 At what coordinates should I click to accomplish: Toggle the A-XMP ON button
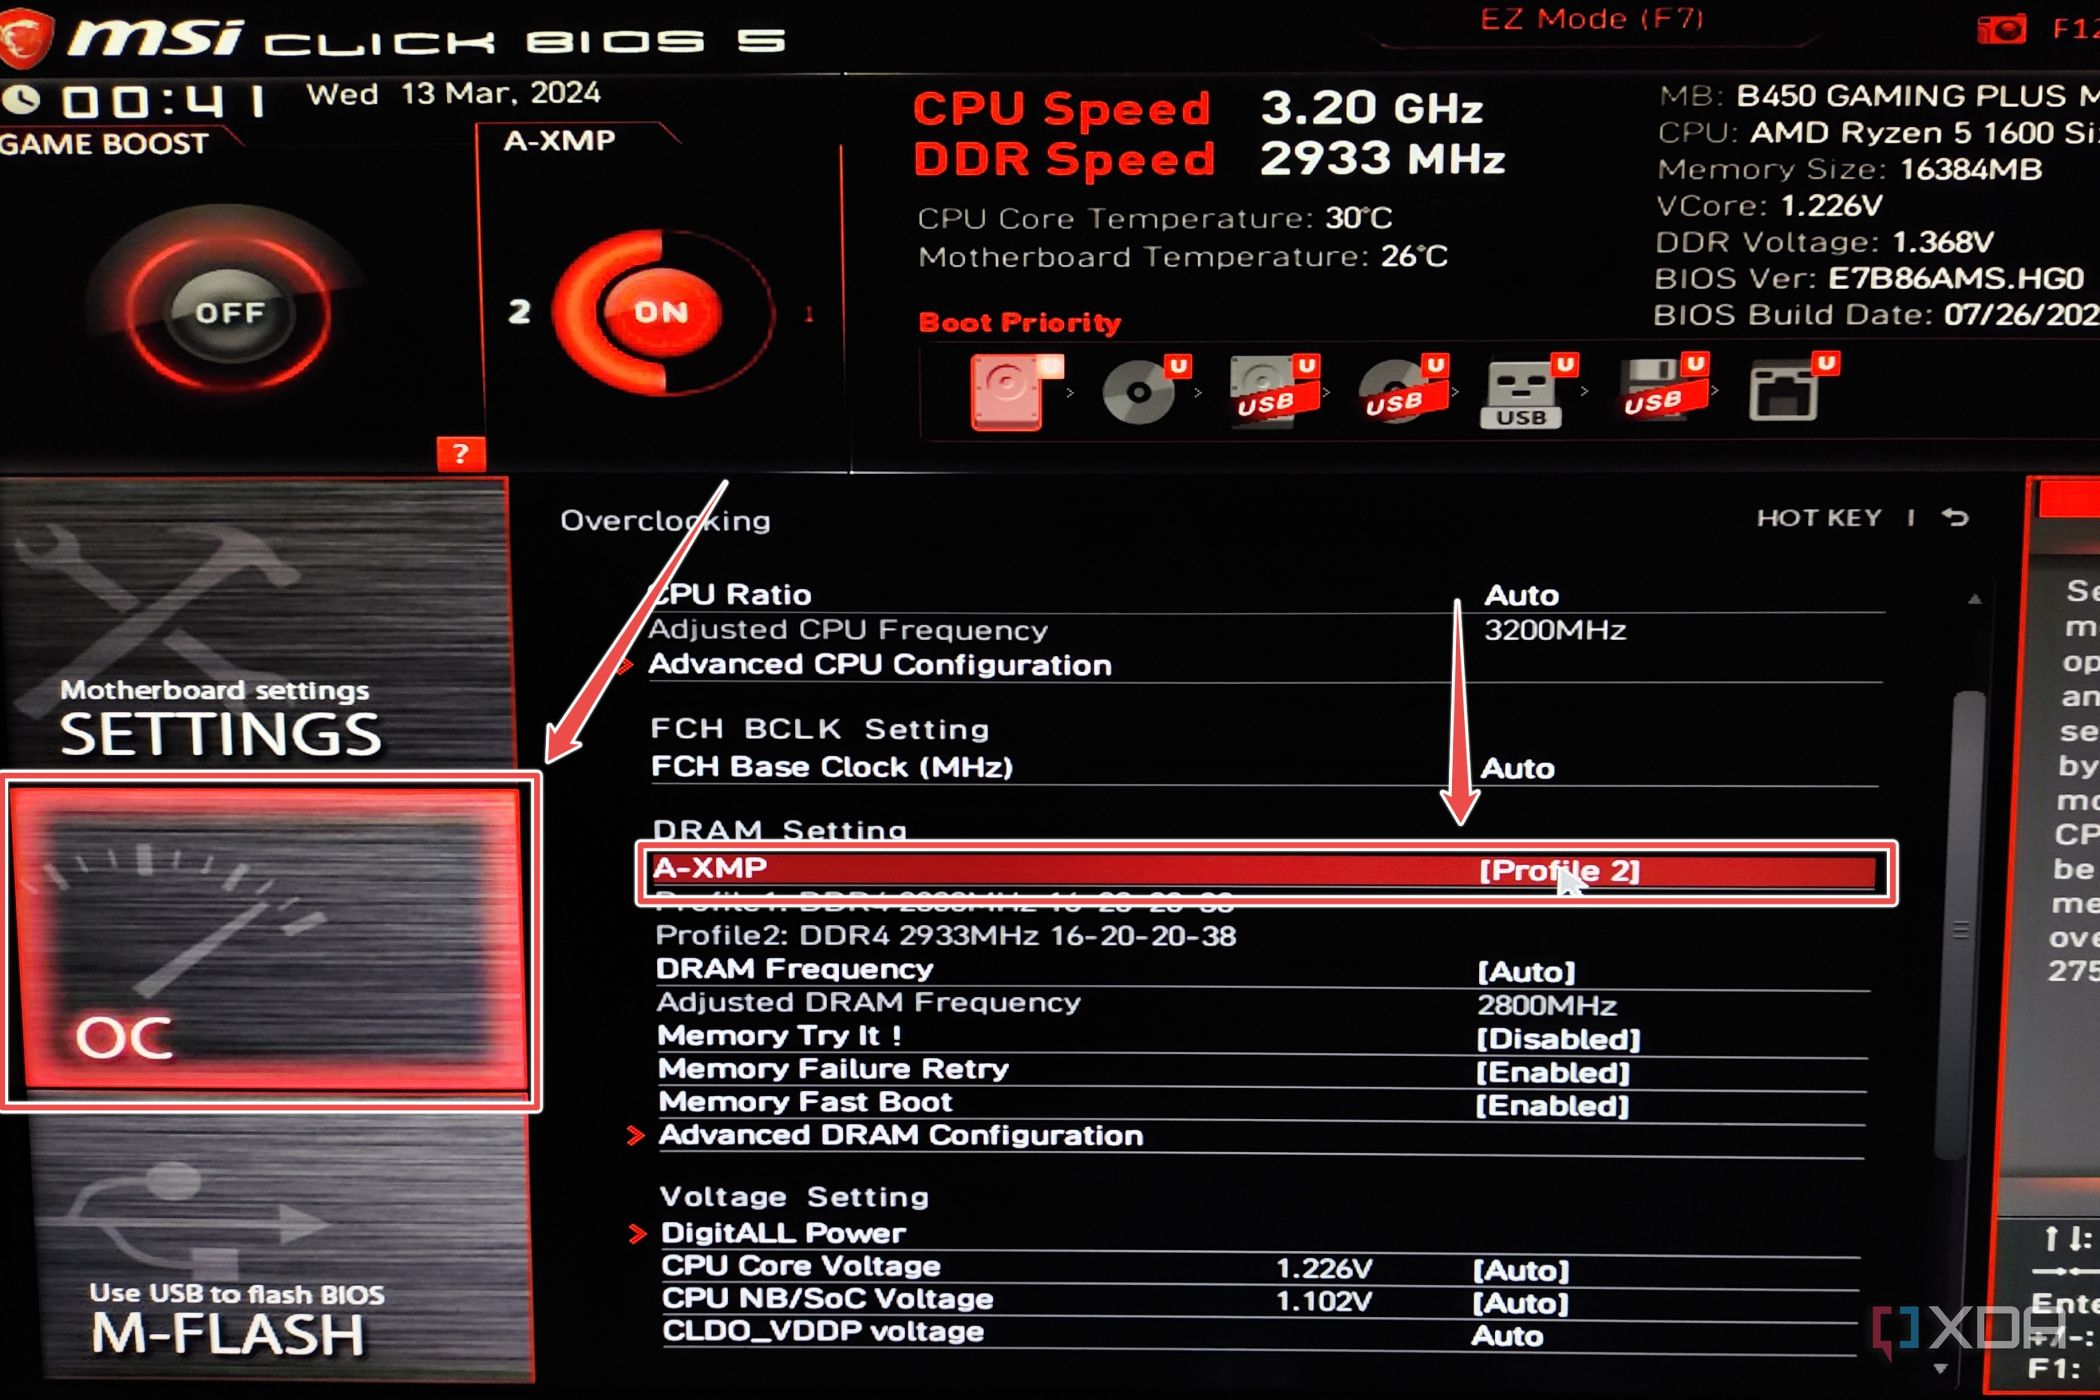point(660,312)
